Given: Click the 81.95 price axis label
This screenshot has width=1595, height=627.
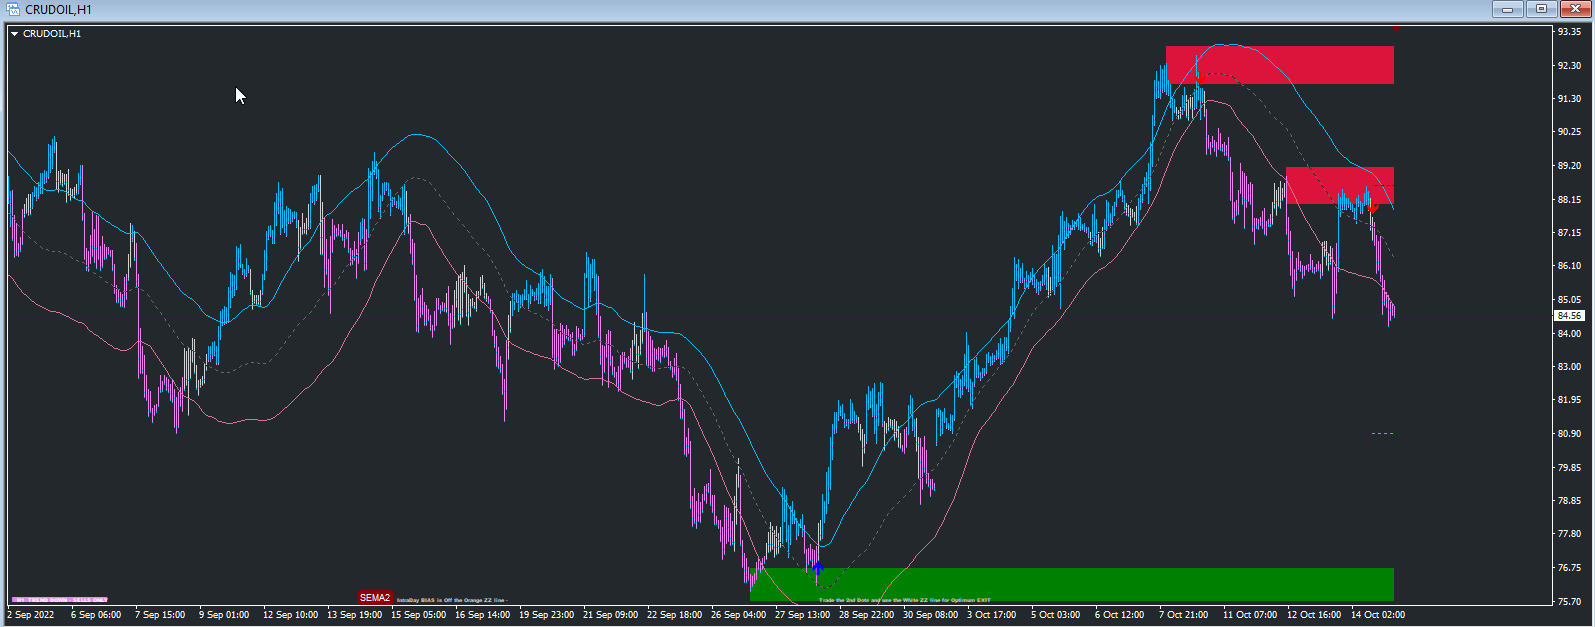Looking at the screenshot, I should 1569,400.
